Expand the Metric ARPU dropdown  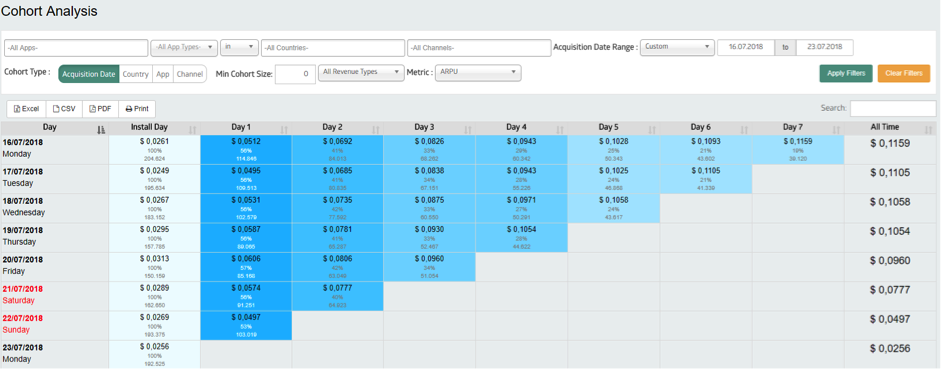(478, 73)
